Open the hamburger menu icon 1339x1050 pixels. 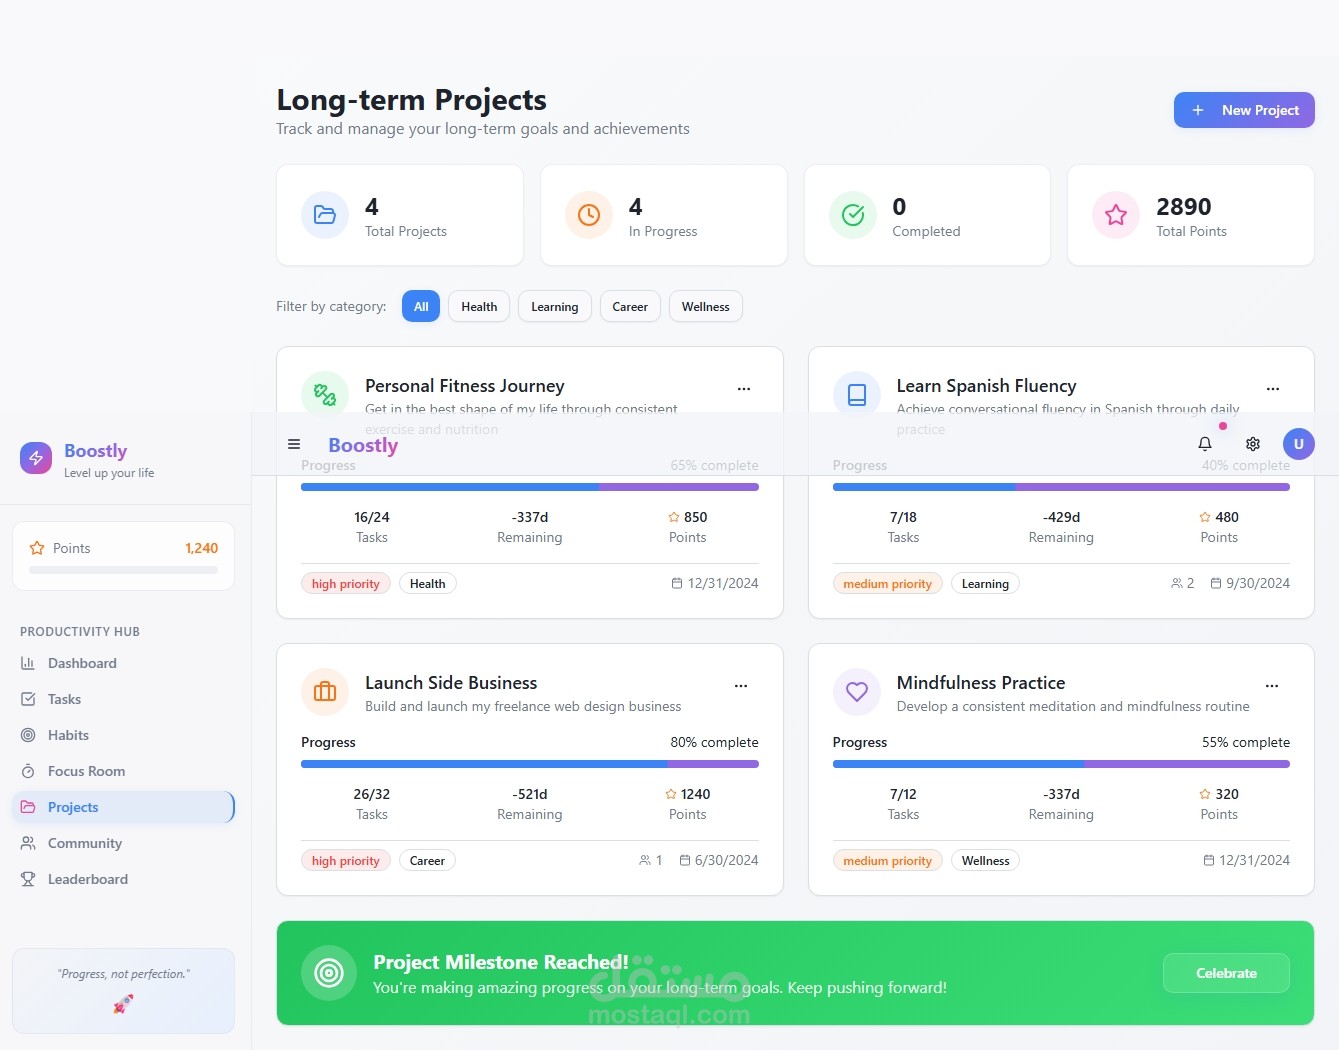click(x=294, y=444)
